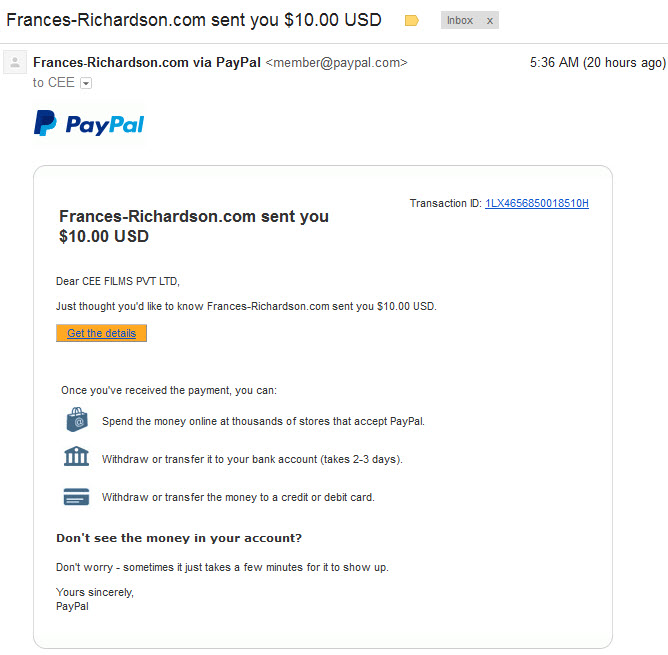Click the bank building icon
Image resolution: width=668 pixels, height=655 pixels.
click(x=76, y=456)
